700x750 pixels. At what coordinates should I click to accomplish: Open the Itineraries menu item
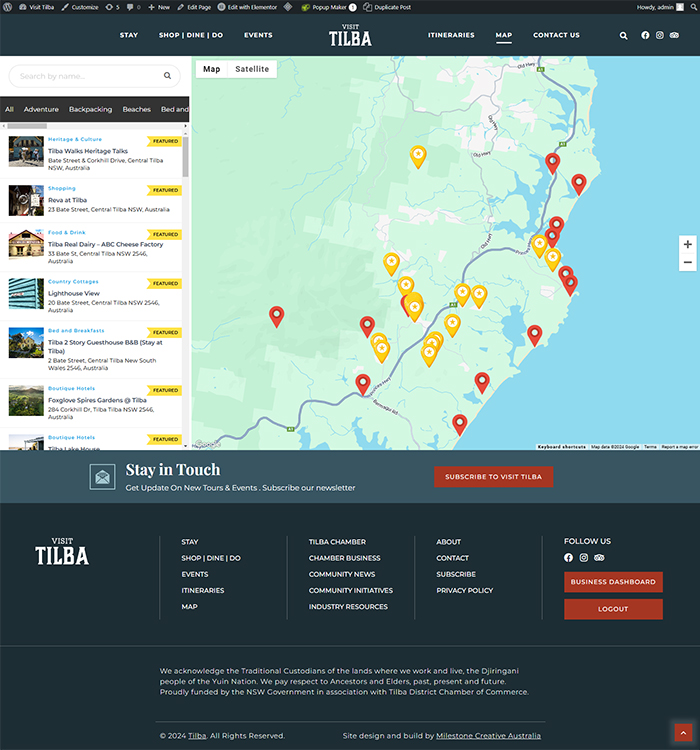click(x=451, y=35)
